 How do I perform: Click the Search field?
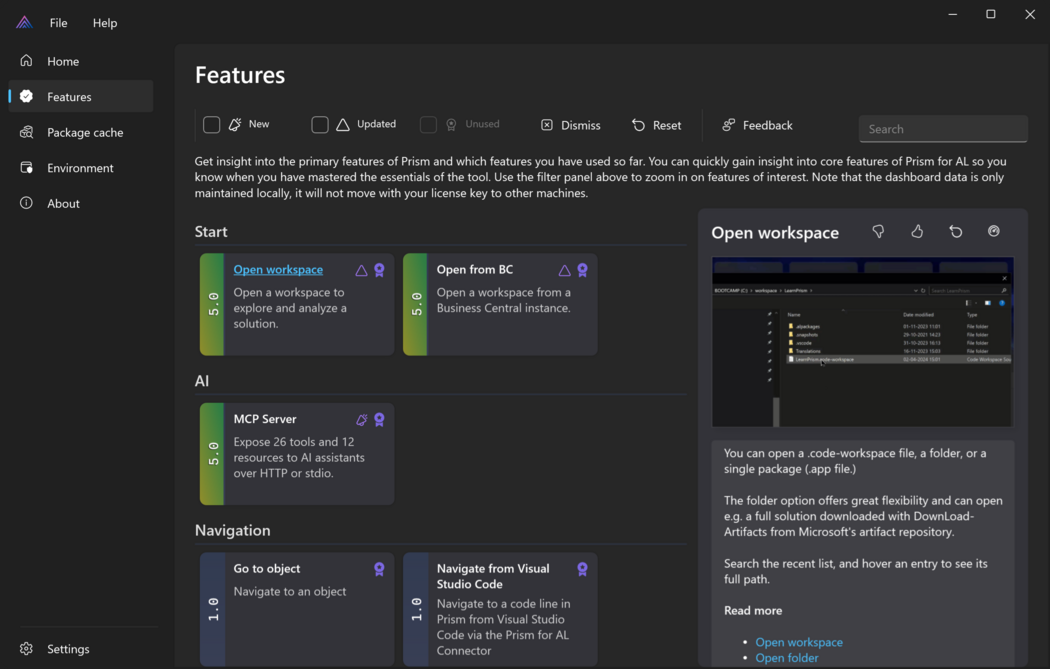943,129
